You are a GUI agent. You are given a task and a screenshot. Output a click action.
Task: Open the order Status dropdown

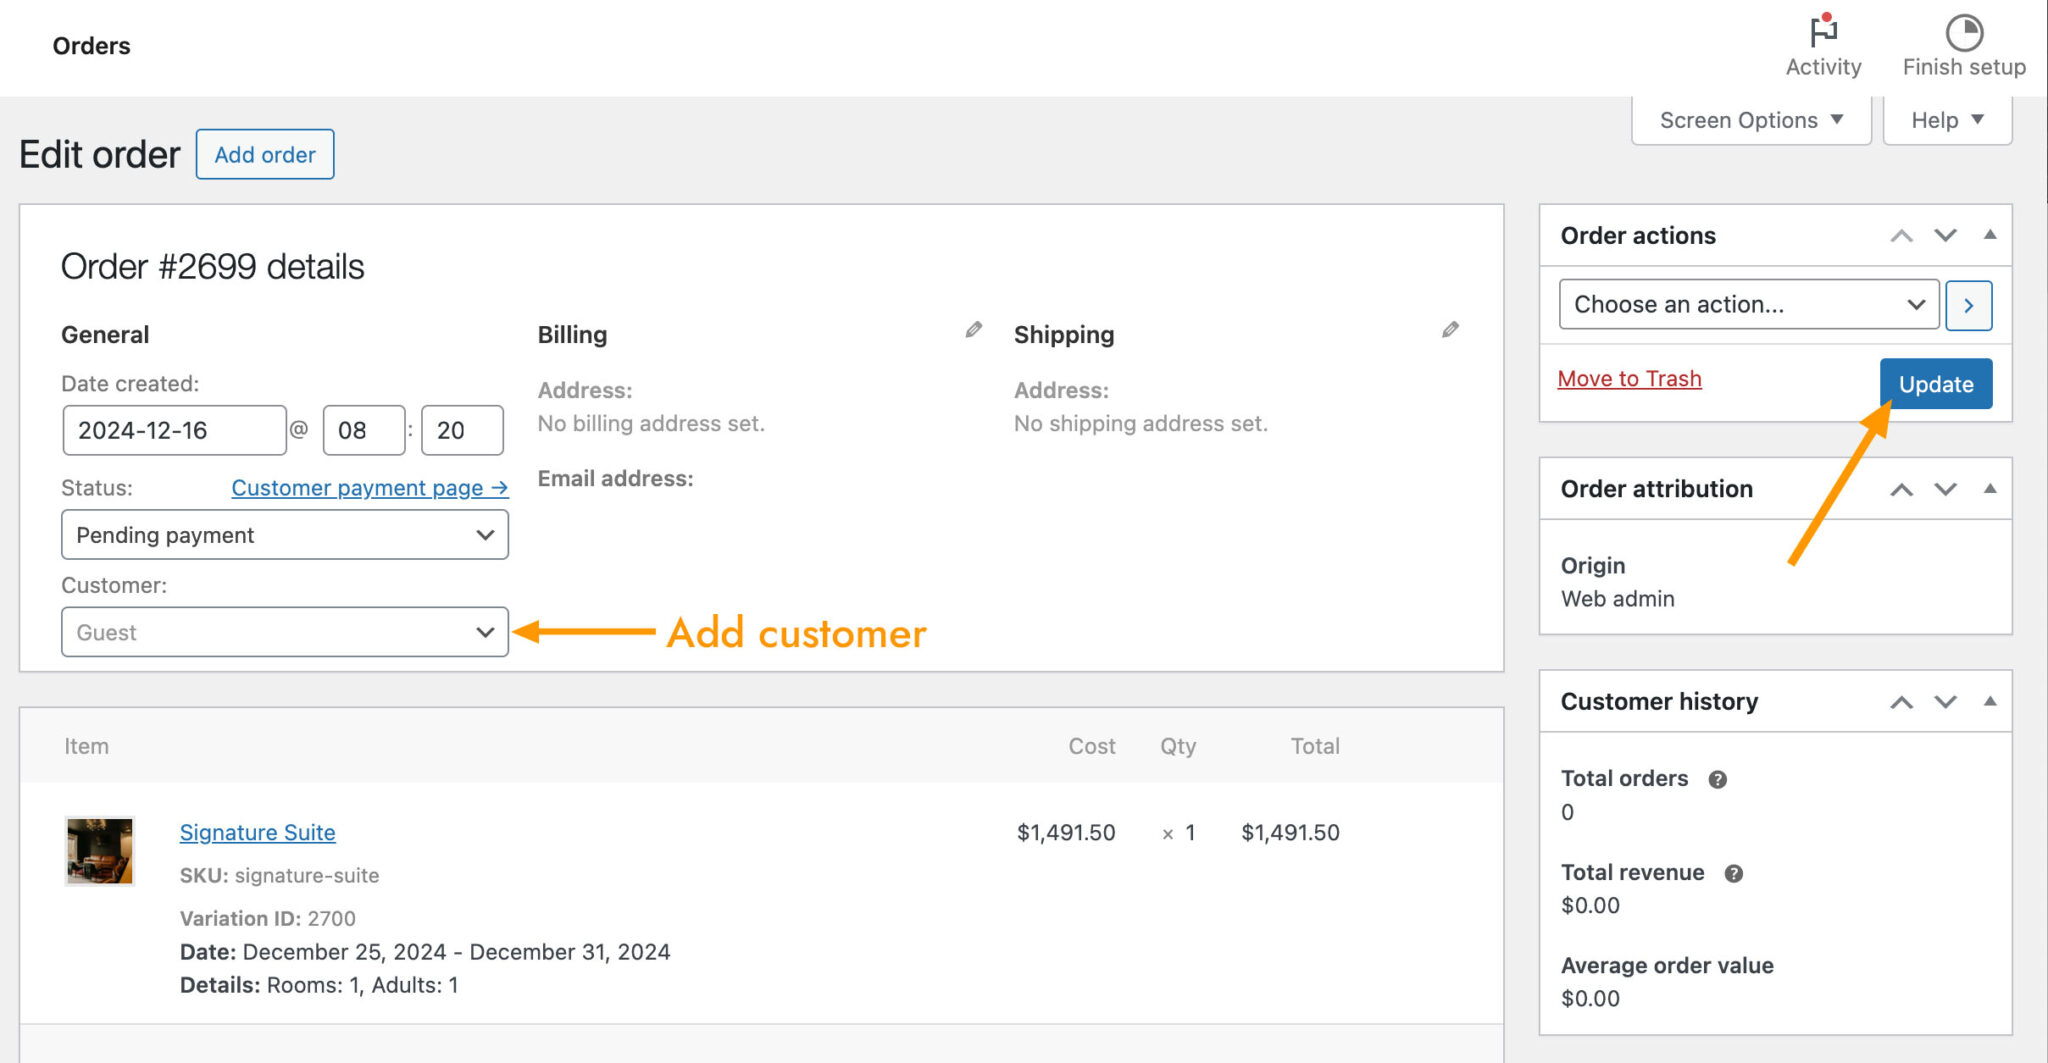pos(285,535)
